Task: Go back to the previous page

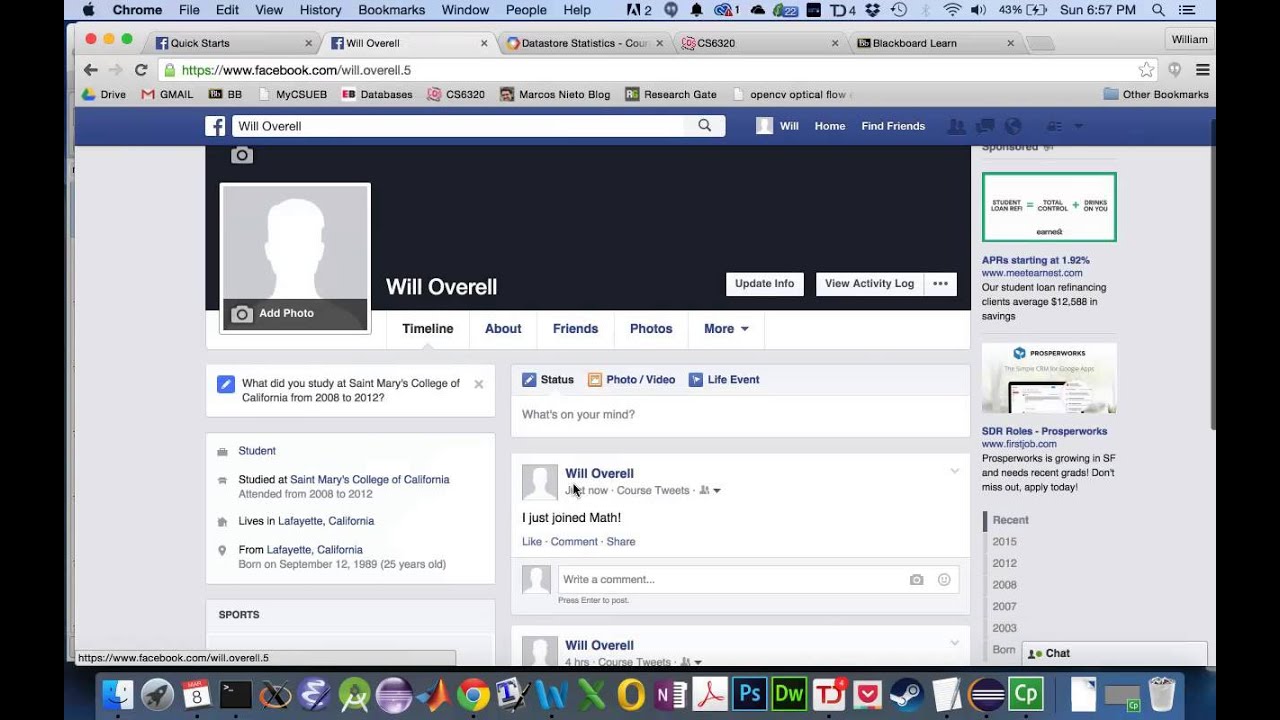Action: click(91, 70)
